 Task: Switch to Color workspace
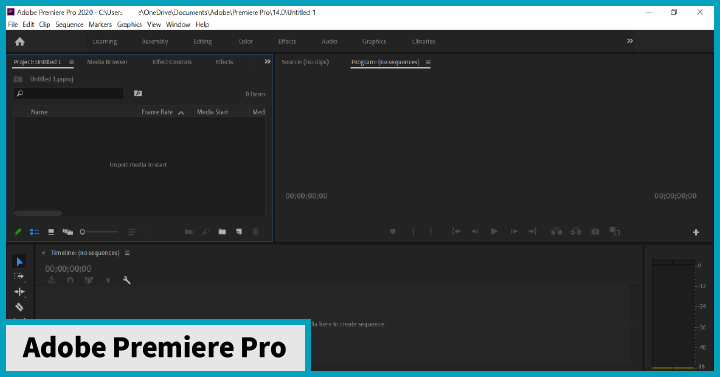click(x=246, y=41)
